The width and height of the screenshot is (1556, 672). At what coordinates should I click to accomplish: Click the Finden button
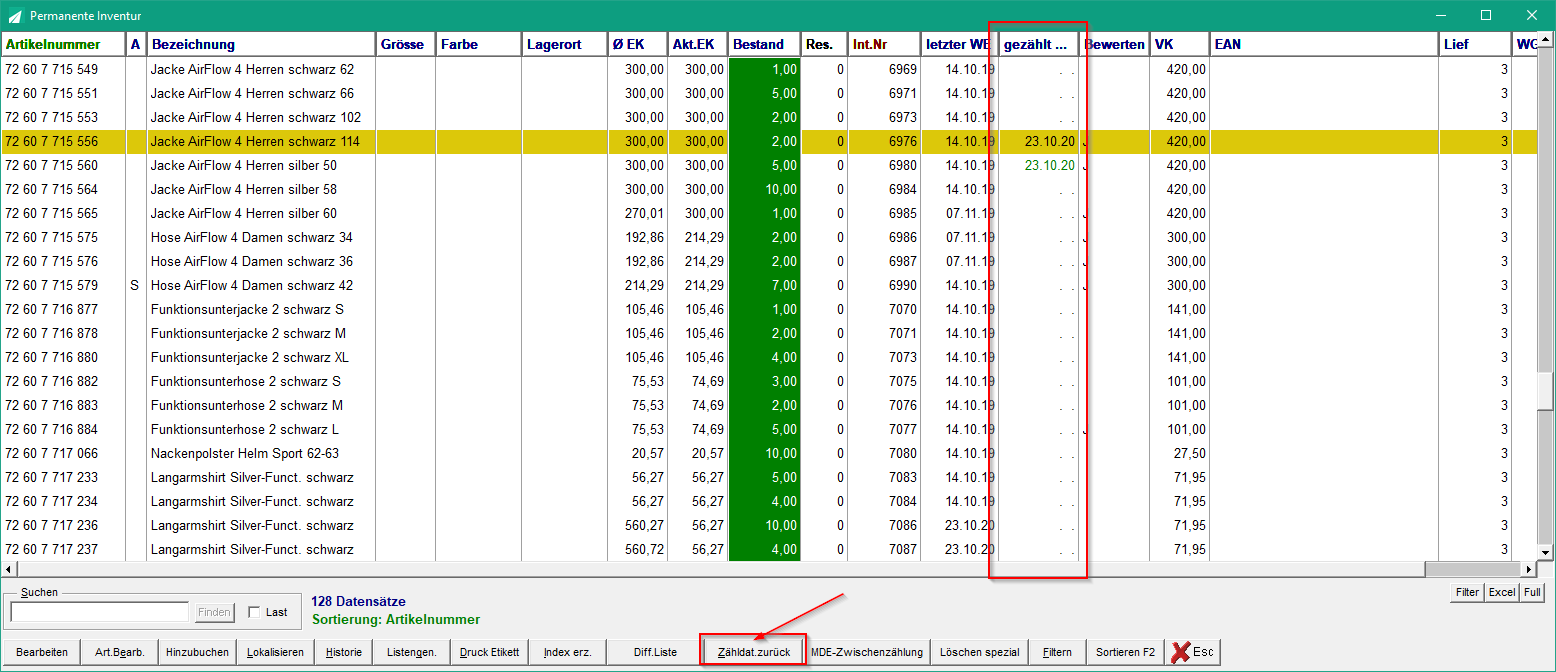(x=214, y=612)
